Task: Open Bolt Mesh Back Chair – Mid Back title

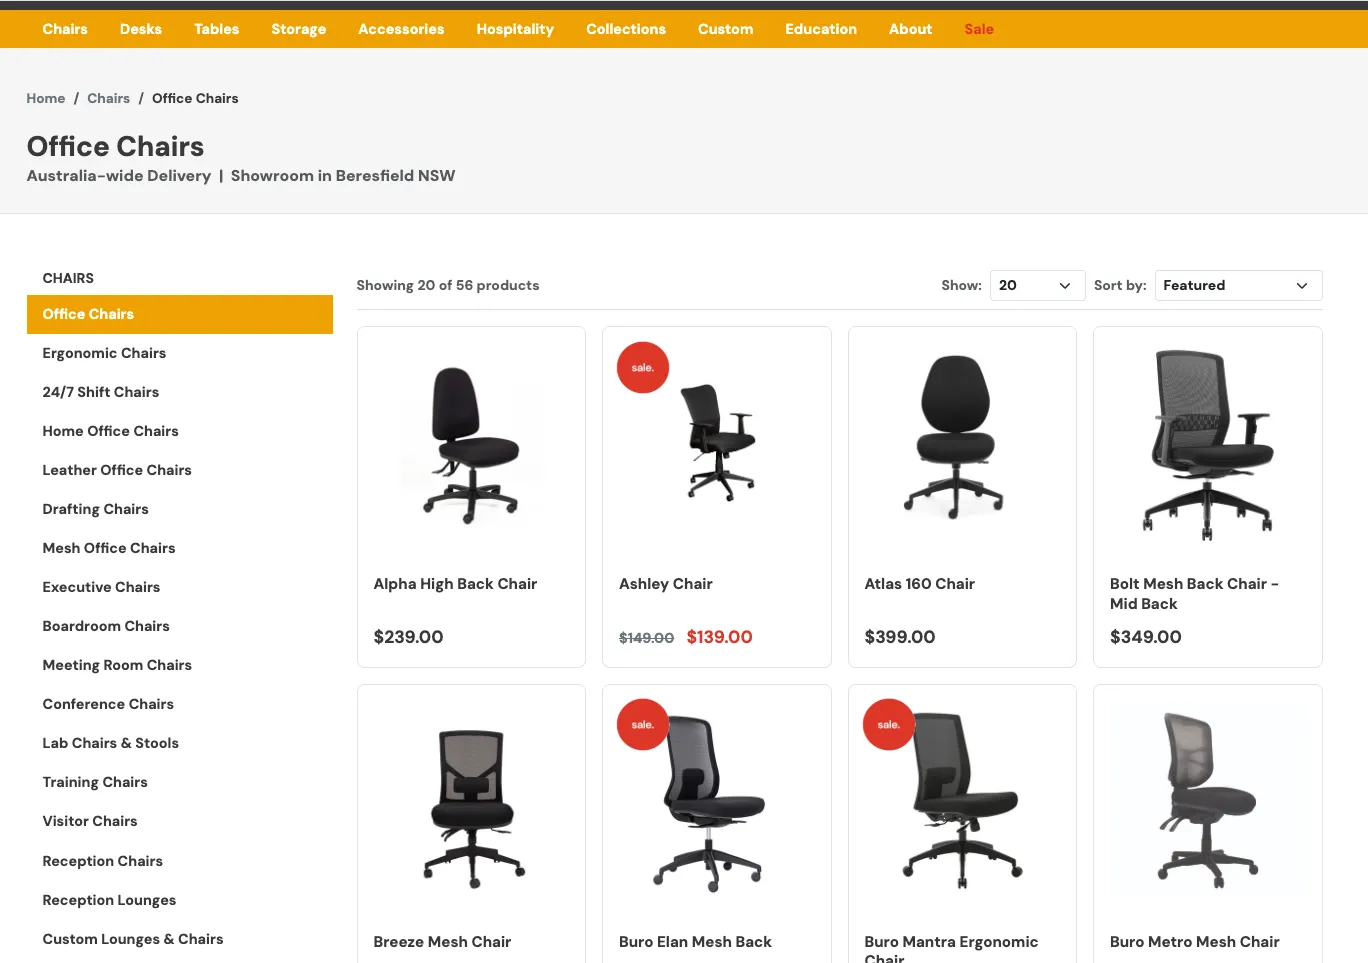Action: tap(1194, 594)
